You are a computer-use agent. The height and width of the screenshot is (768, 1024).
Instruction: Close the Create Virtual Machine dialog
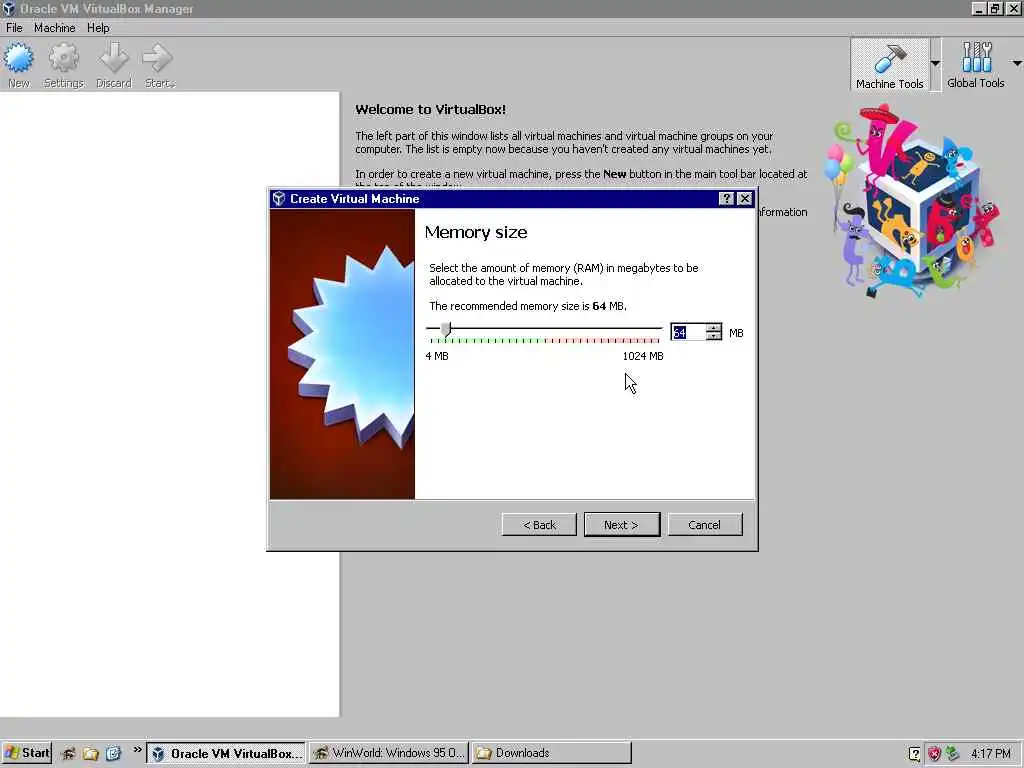tap(744, 199)
